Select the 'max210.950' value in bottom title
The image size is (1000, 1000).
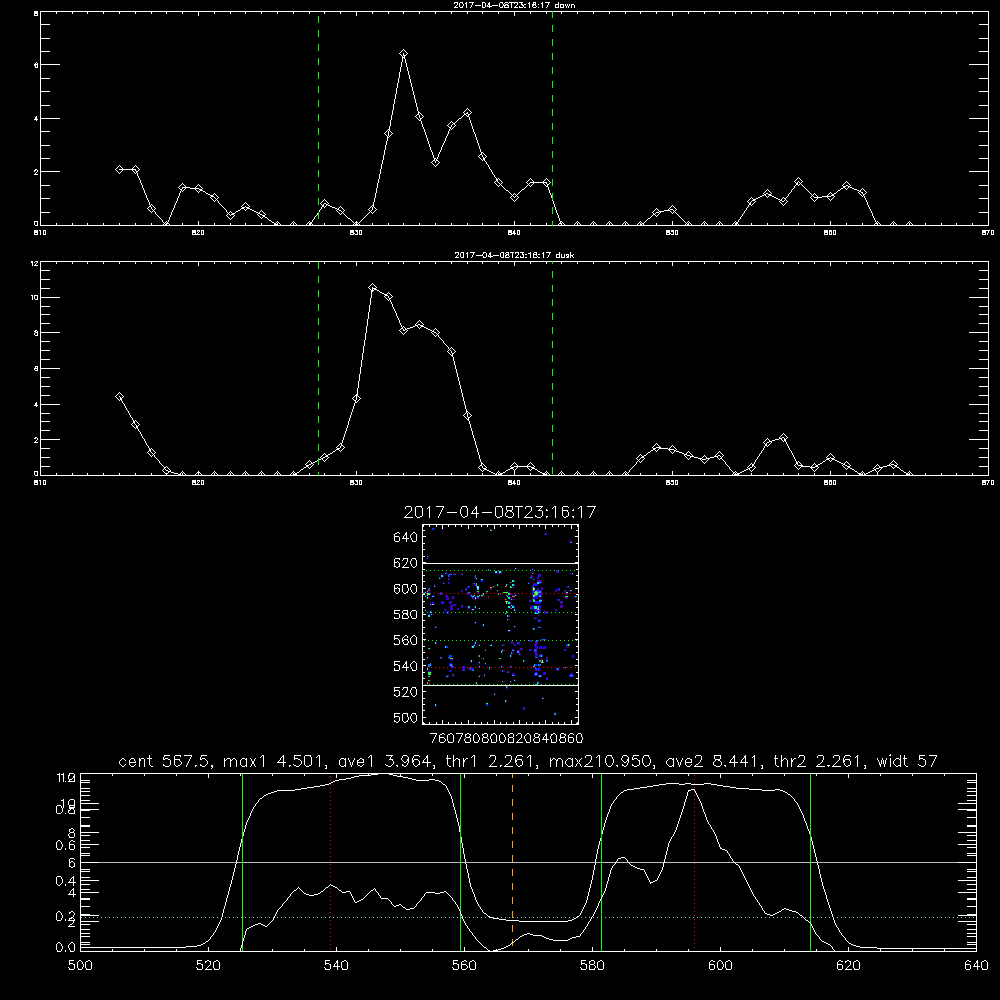599,761
